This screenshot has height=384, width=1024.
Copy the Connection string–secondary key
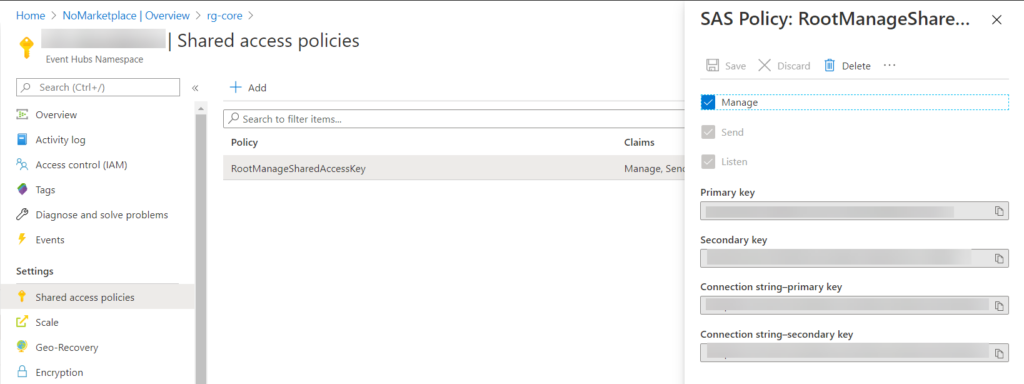pyautogui.click(x=999, y=353)
